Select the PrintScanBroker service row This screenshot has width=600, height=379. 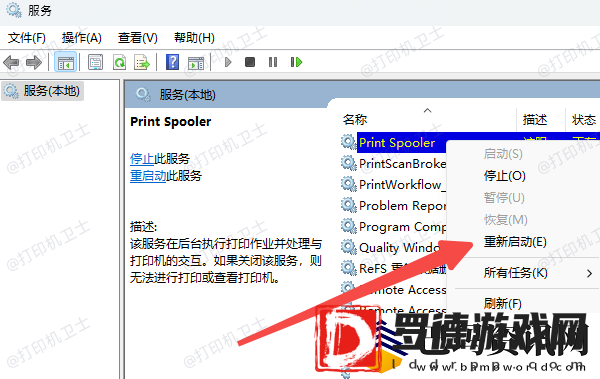402,163
